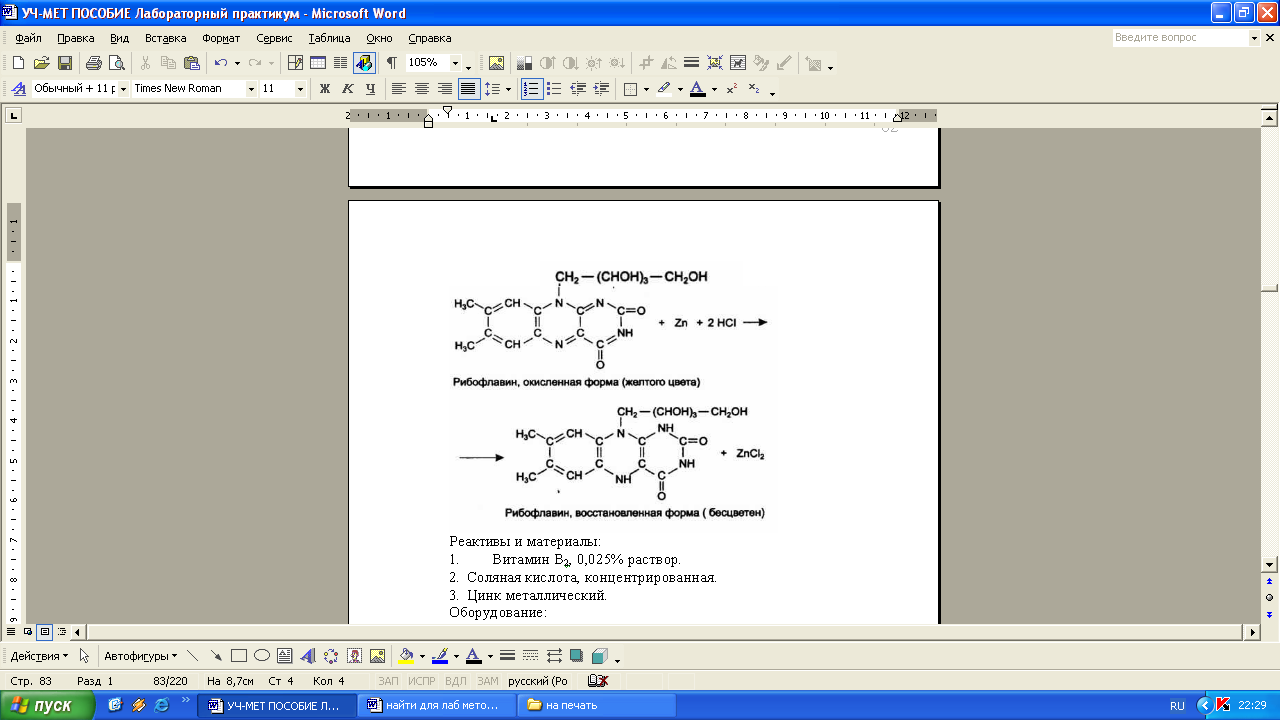Switch to 'найти для лаб мето...' taskbar window
This screenshot has width=1280, height=720.
coord(437,705)
